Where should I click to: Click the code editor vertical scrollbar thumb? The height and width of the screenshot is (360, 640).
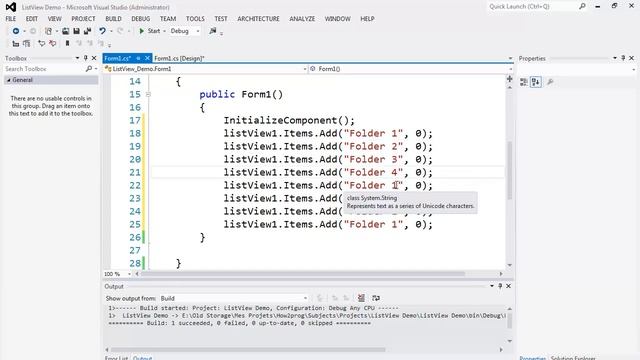coord(509,170)
